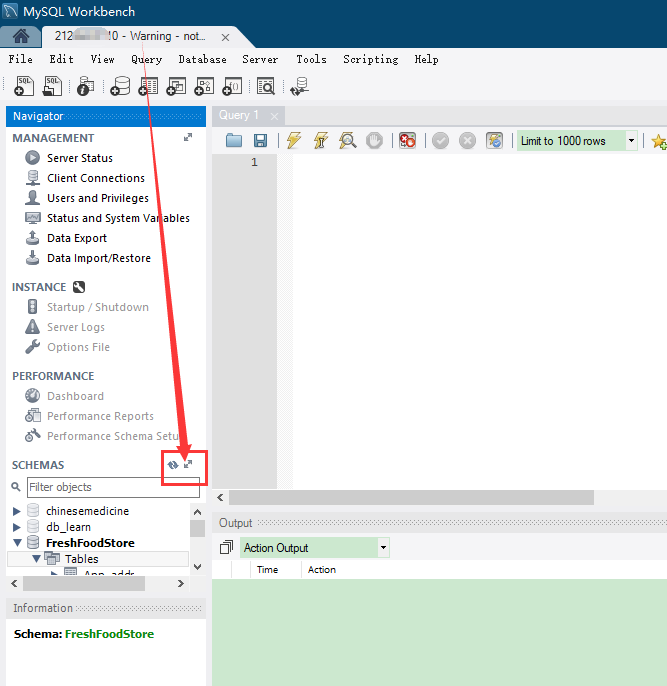667x686 pixels.
Task: Open the Edit menu
Action: (x=61, y=59)
